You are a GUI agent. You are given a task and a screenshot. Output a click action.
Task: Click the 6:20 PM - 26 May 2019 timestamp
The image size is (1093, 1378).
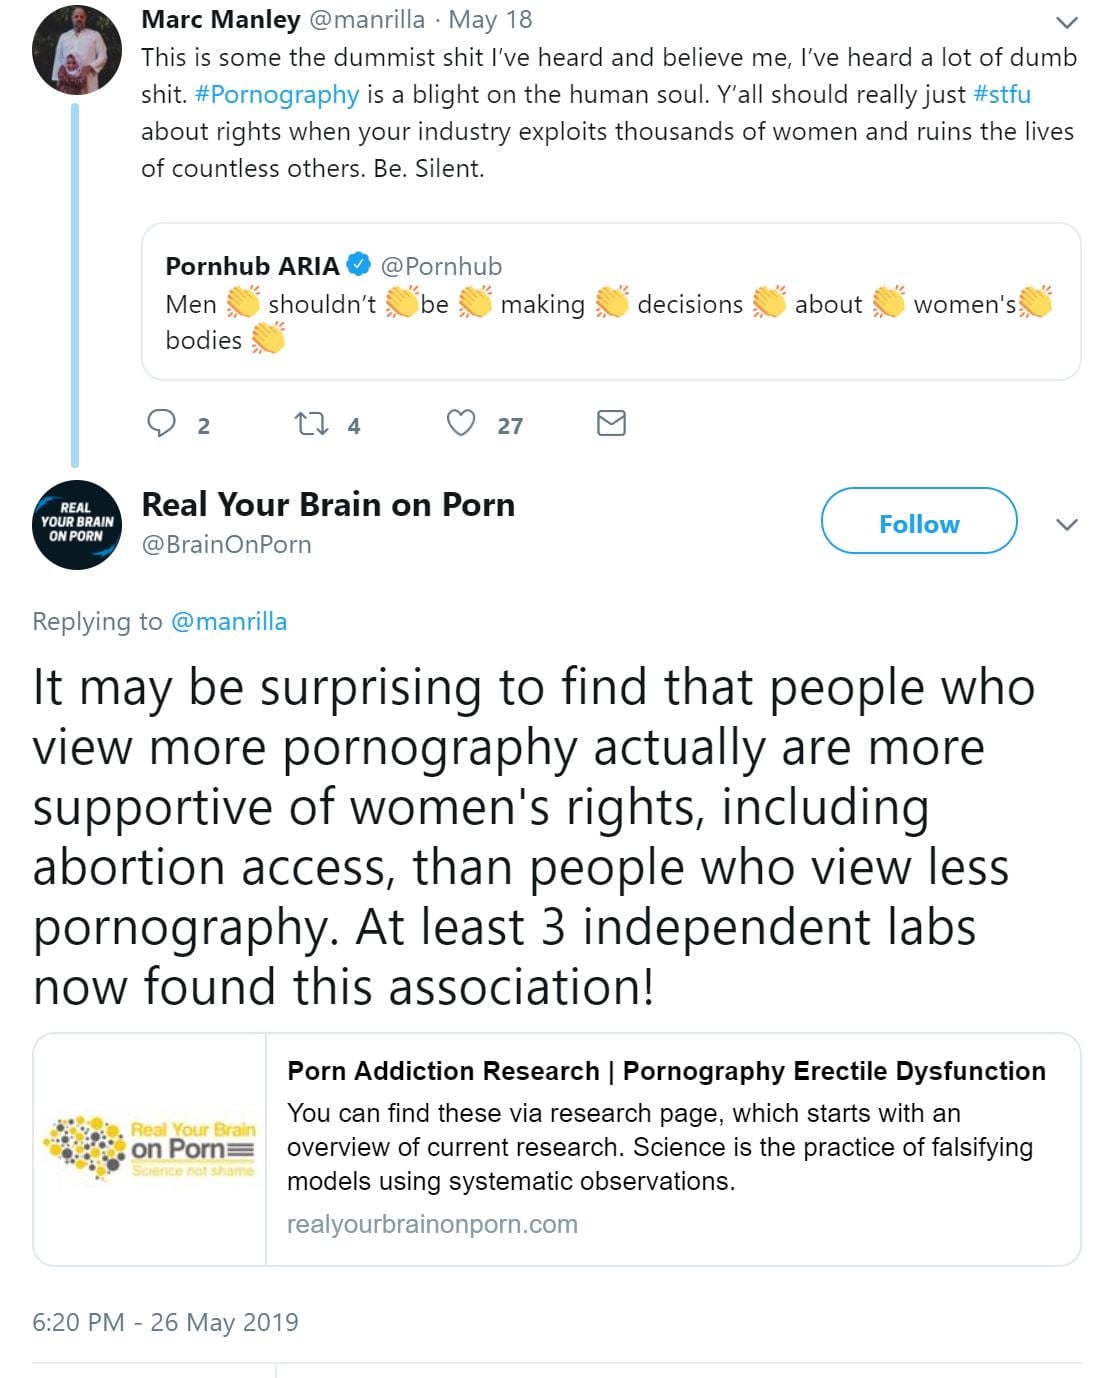click(165, 1322)
